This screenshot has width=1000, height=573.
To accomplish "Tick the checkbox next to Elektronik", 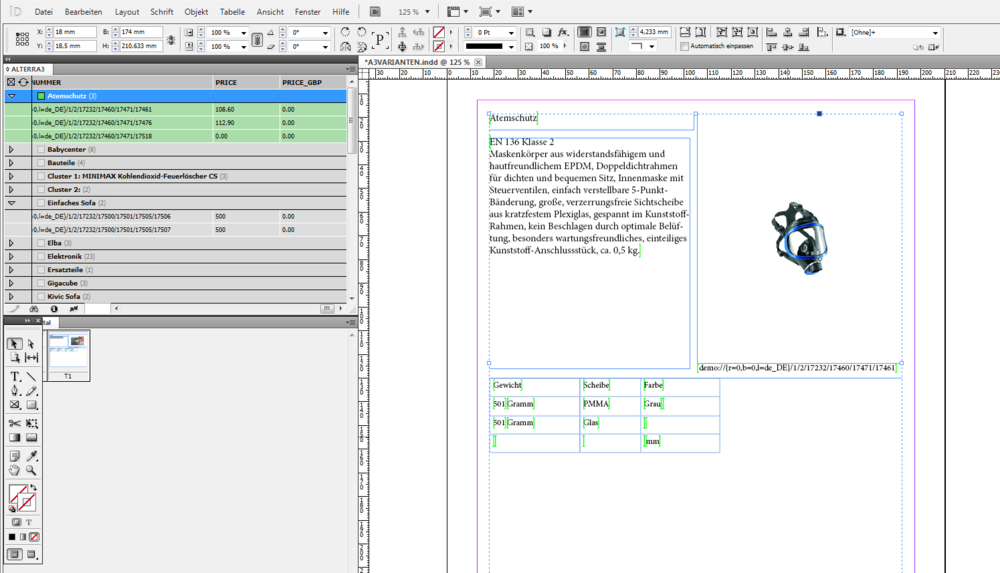I will pos(41,256).
